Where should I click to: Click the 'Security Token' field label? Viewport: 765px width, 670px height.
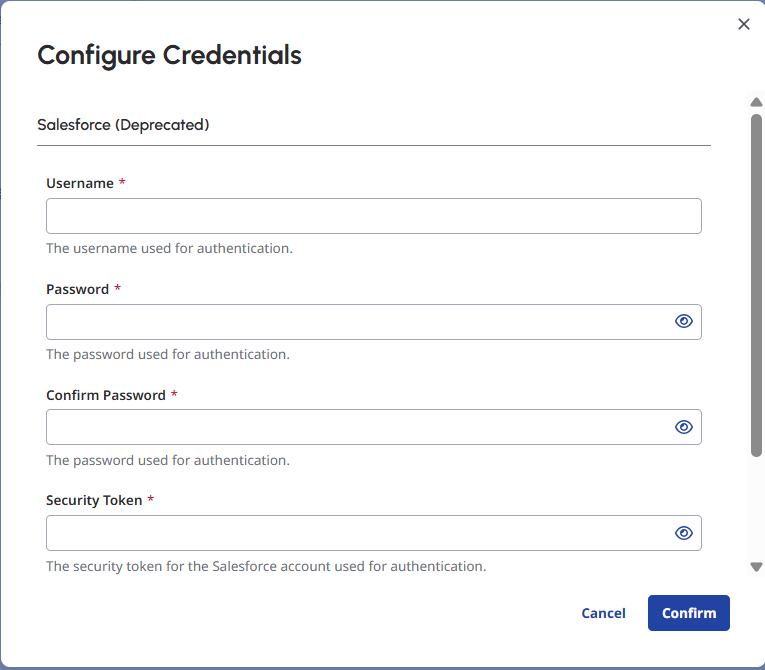coord(94,501)
